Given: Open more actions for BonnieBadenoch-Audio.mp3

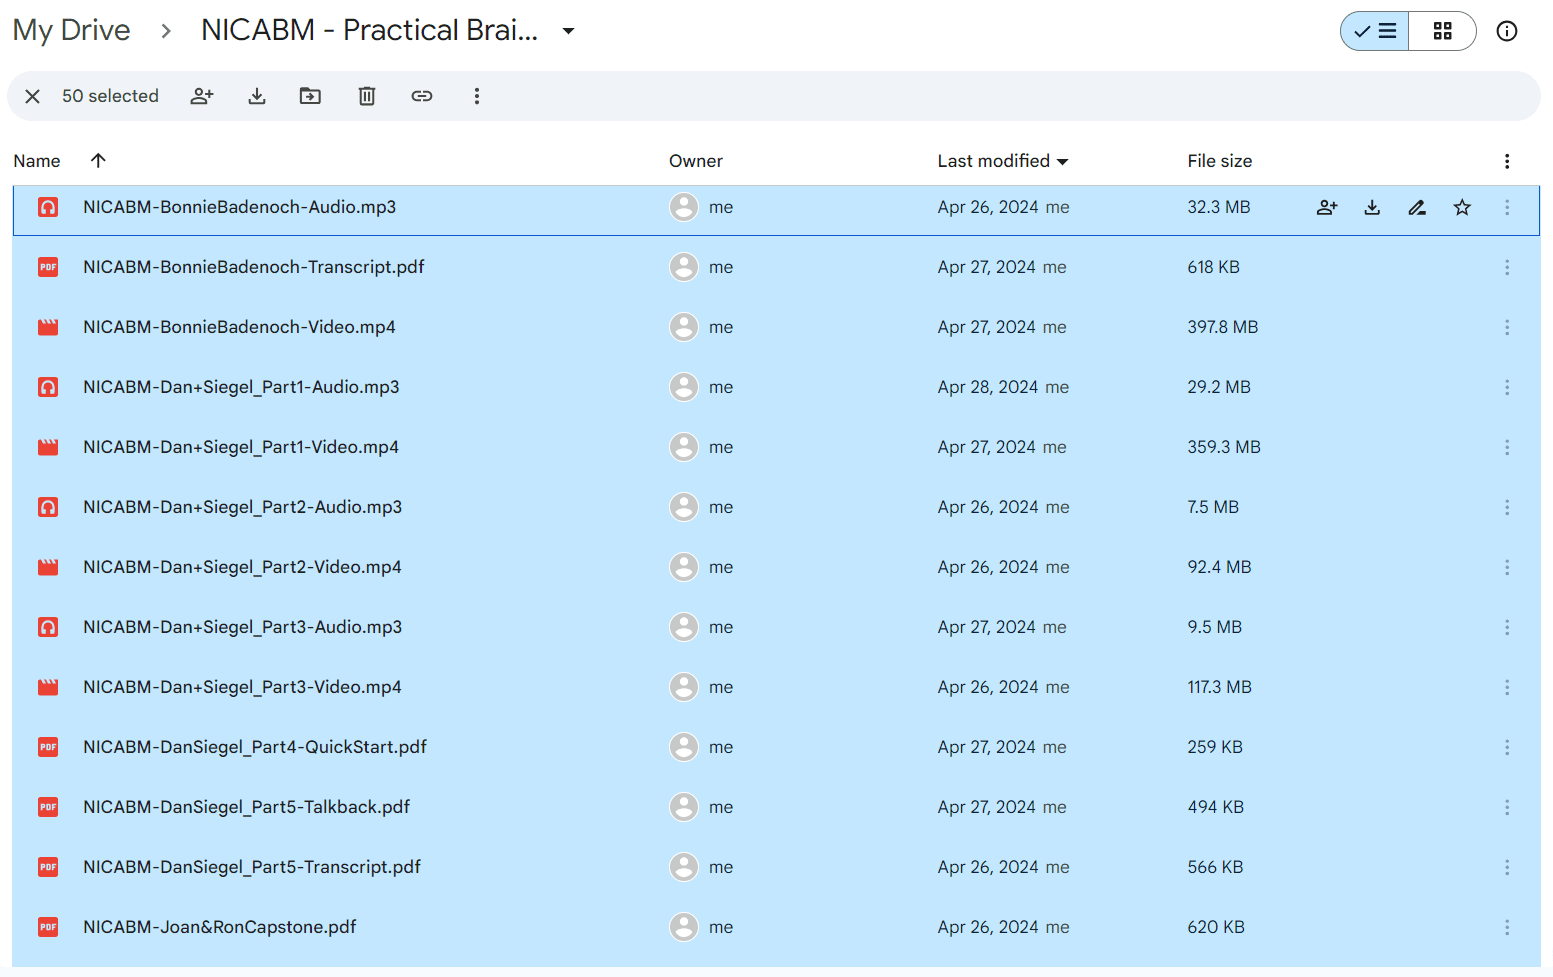Looking at the screenshot, I should pyautogui.click(x=1507, y=207).
